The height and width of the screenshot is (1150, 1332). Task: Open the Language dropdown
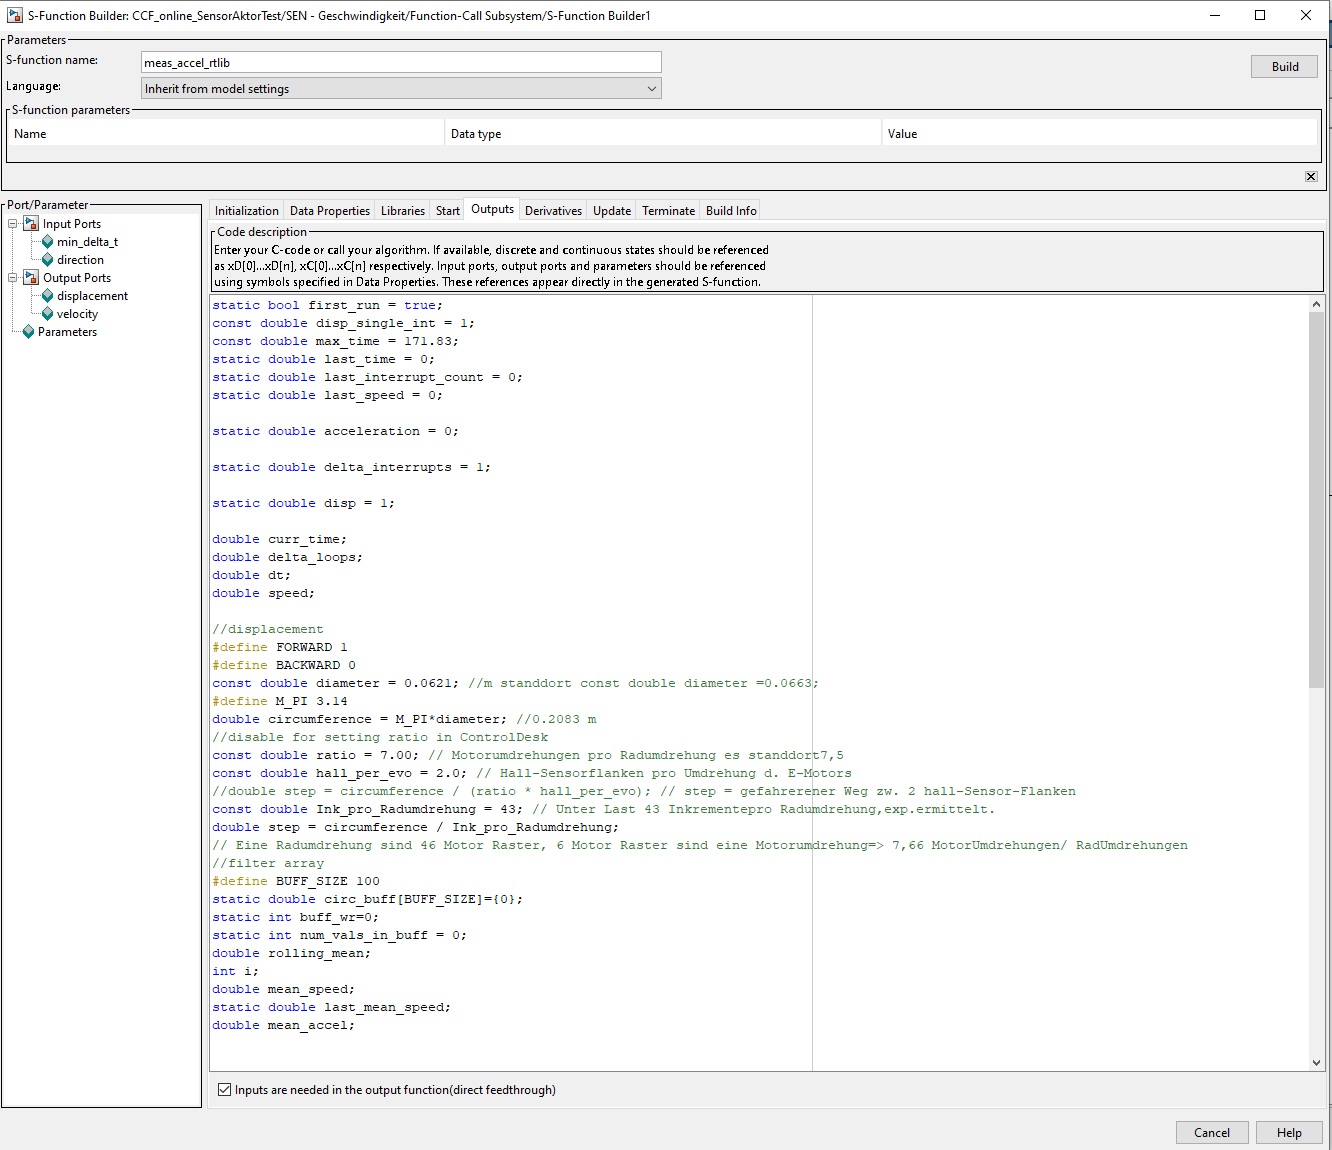pos(401,89)
